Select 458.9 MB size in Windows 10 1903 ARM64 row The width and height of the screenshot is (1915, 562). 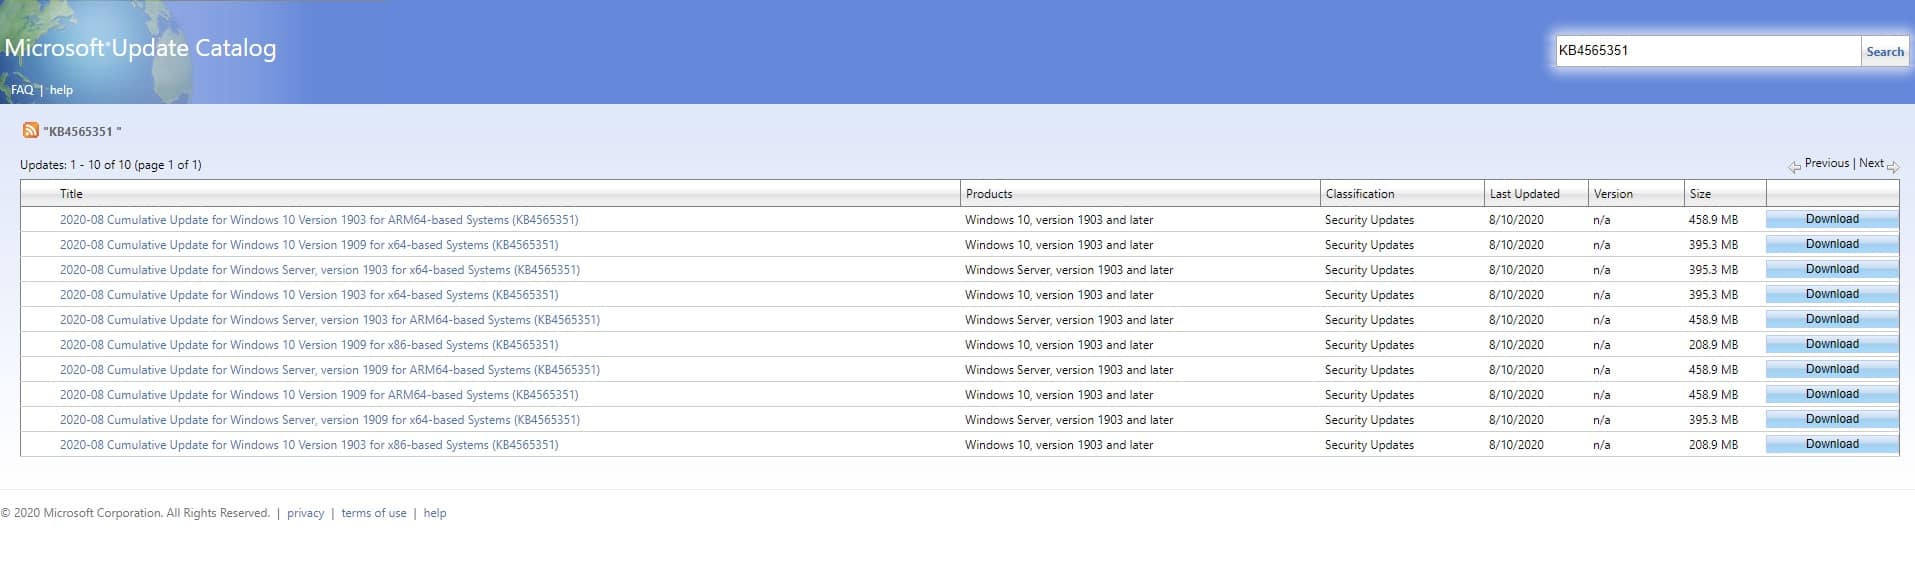tap(1713, 220)
